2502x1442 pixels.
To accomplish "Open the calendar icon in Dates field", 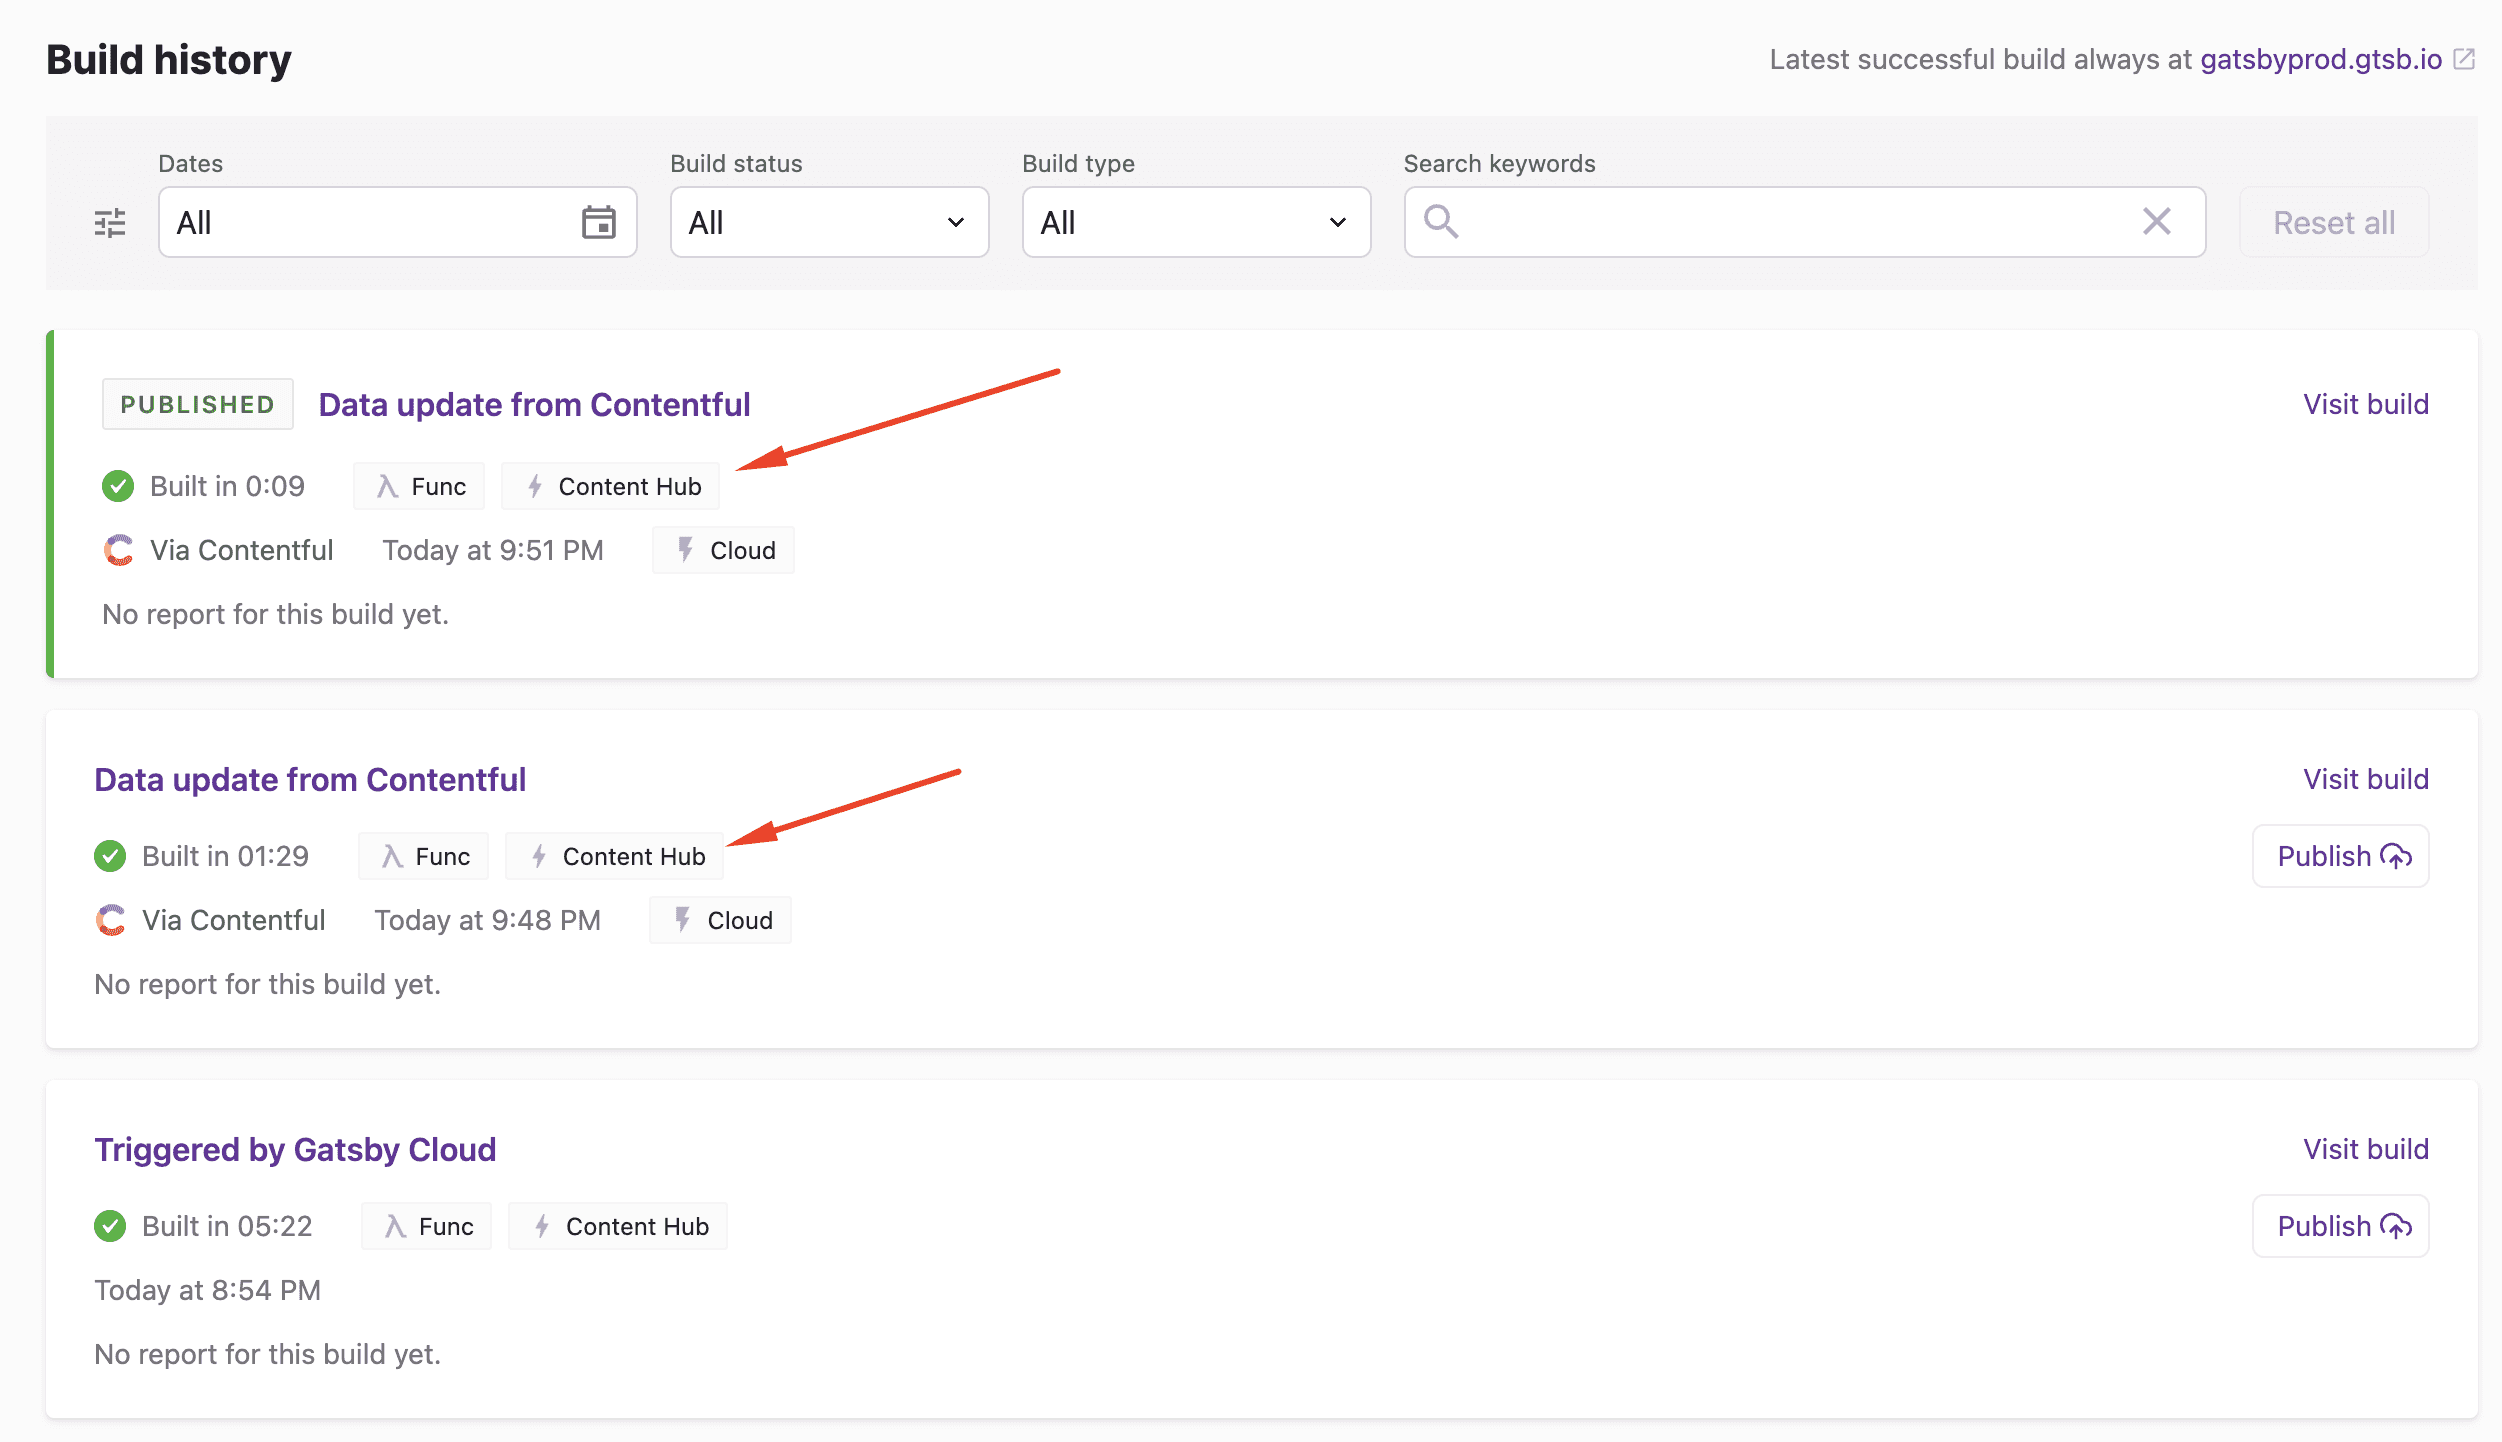I will pyautogui.click(x=598, y=222).
